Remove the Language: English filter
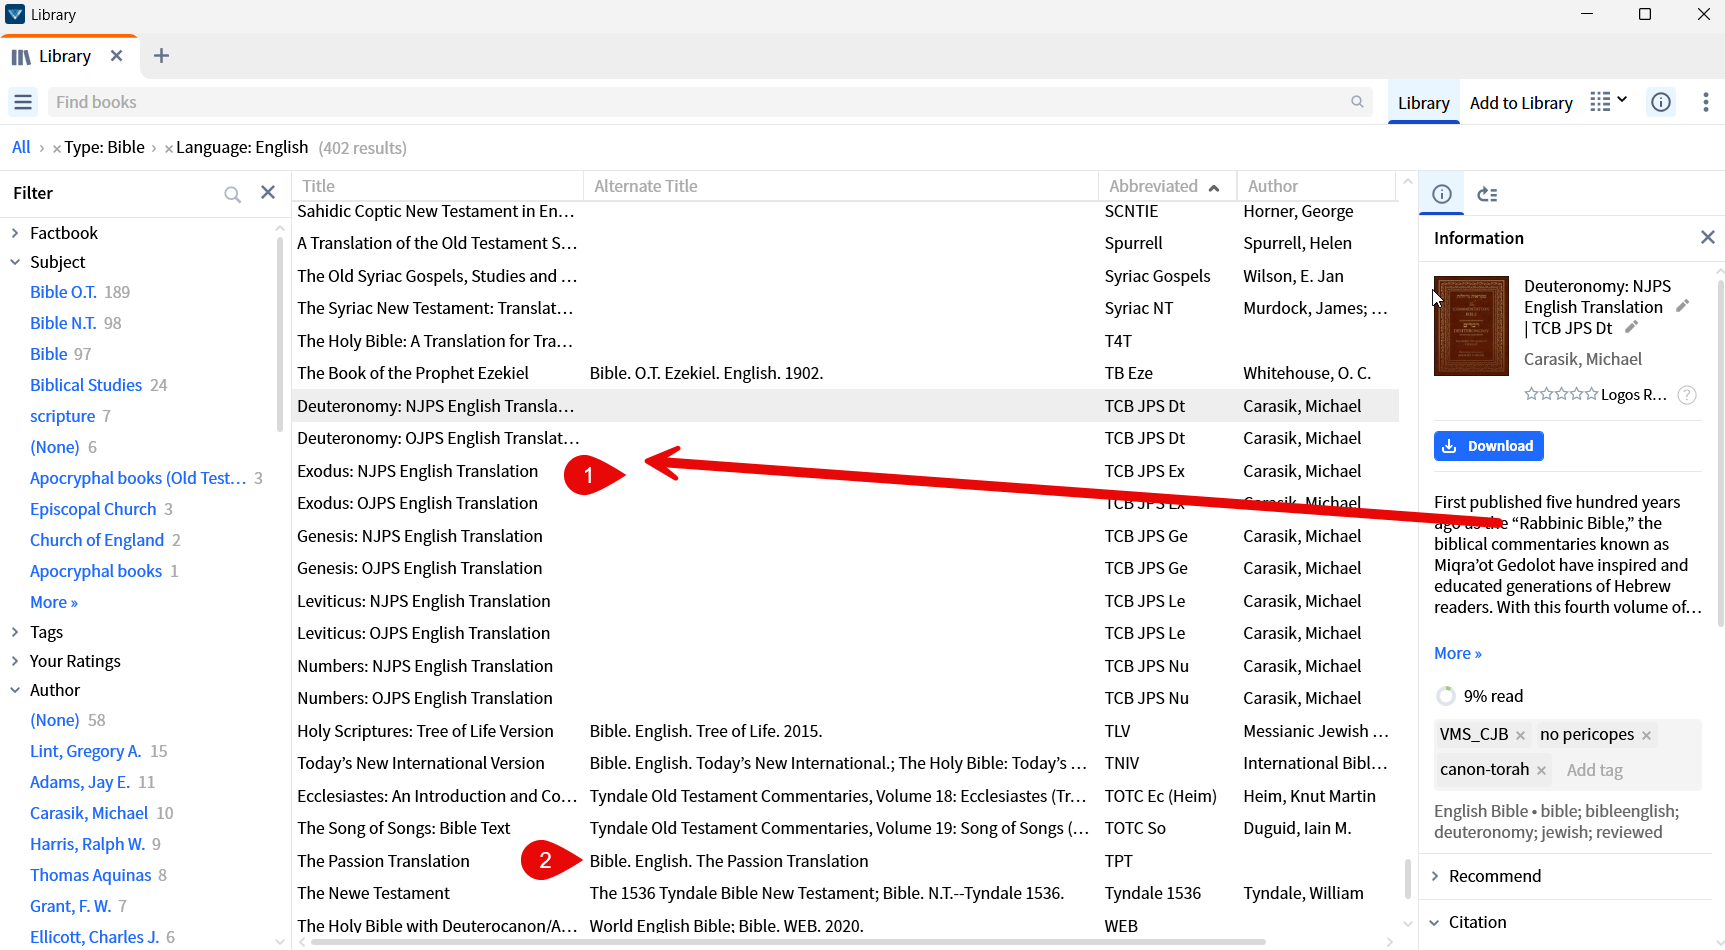1725x950 pixels. click(169, 149)
